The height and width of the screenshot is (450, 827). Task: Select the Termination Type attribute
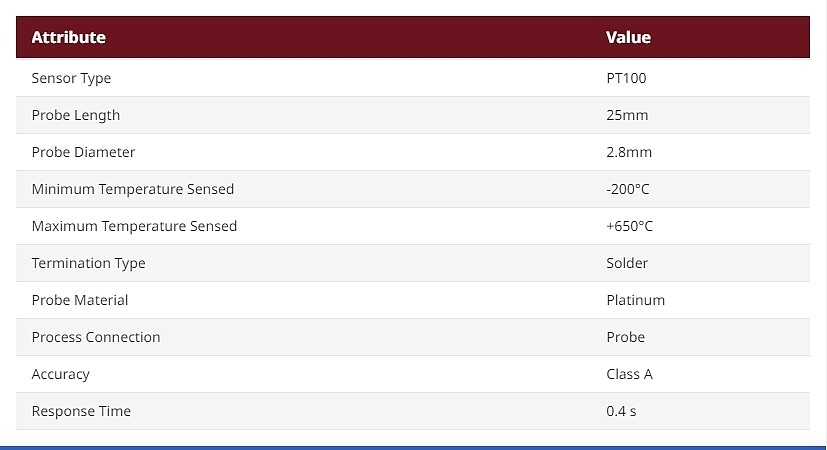(89, 263)
